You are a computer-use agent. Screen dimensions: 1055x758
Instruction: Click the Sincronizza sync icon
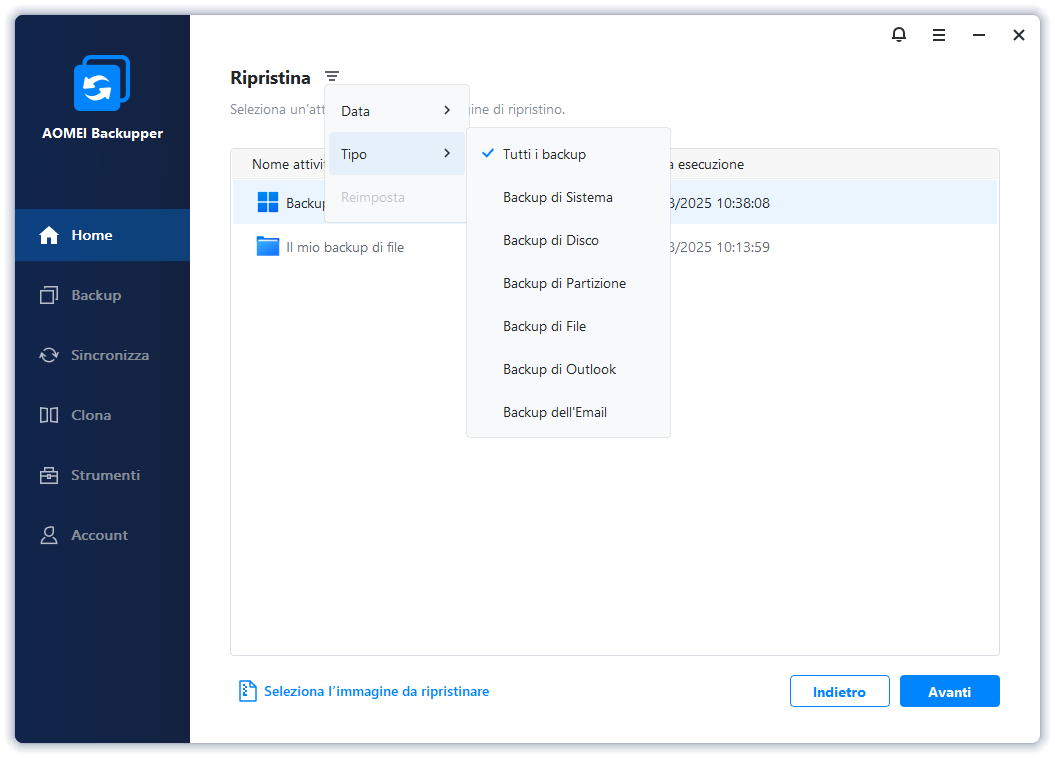coord(48,355)
